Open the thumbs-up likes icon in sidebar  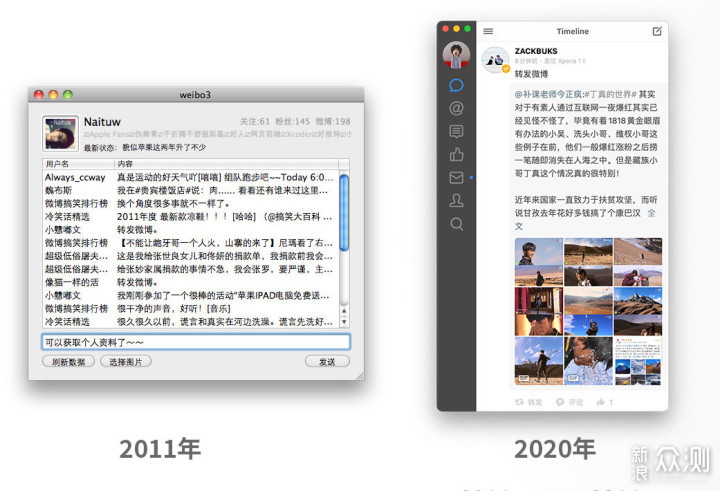click(456, 154)
